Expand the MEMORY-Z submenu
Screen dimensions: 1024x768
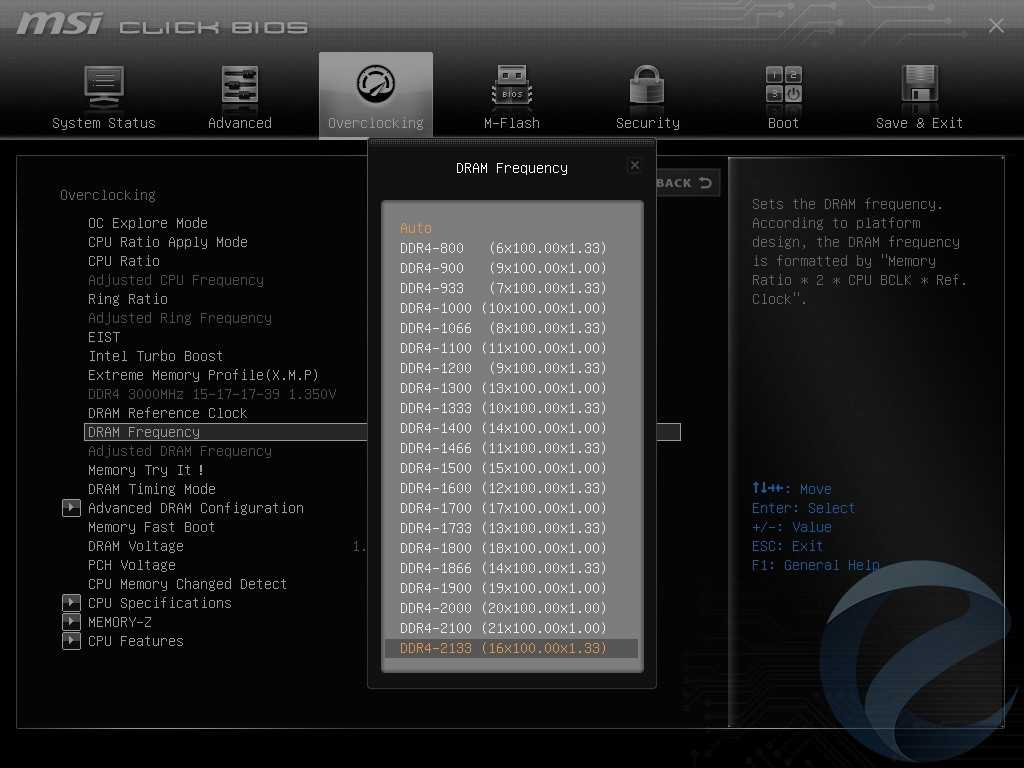pos(71,622)
